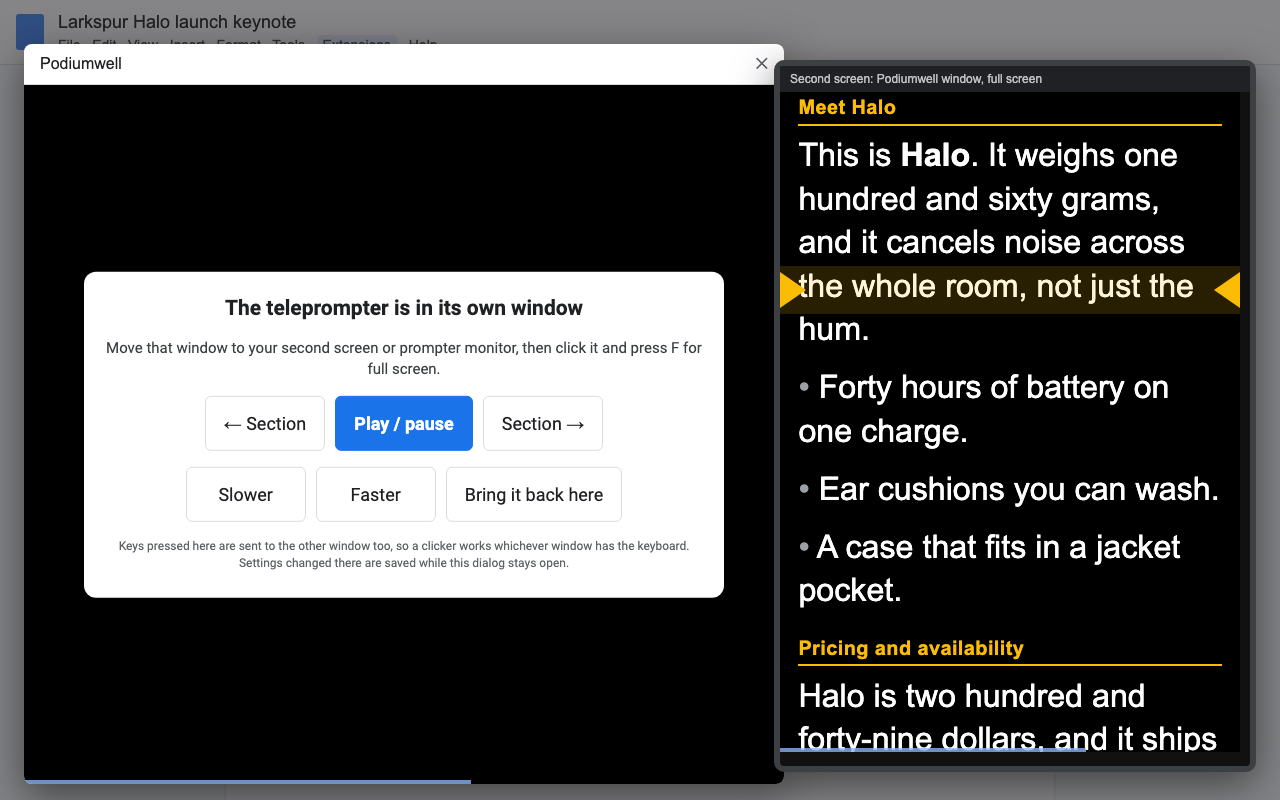Click the Bring it back here button
The width and height of the screenshot is (1280, 800).
[x=534, y=494]
